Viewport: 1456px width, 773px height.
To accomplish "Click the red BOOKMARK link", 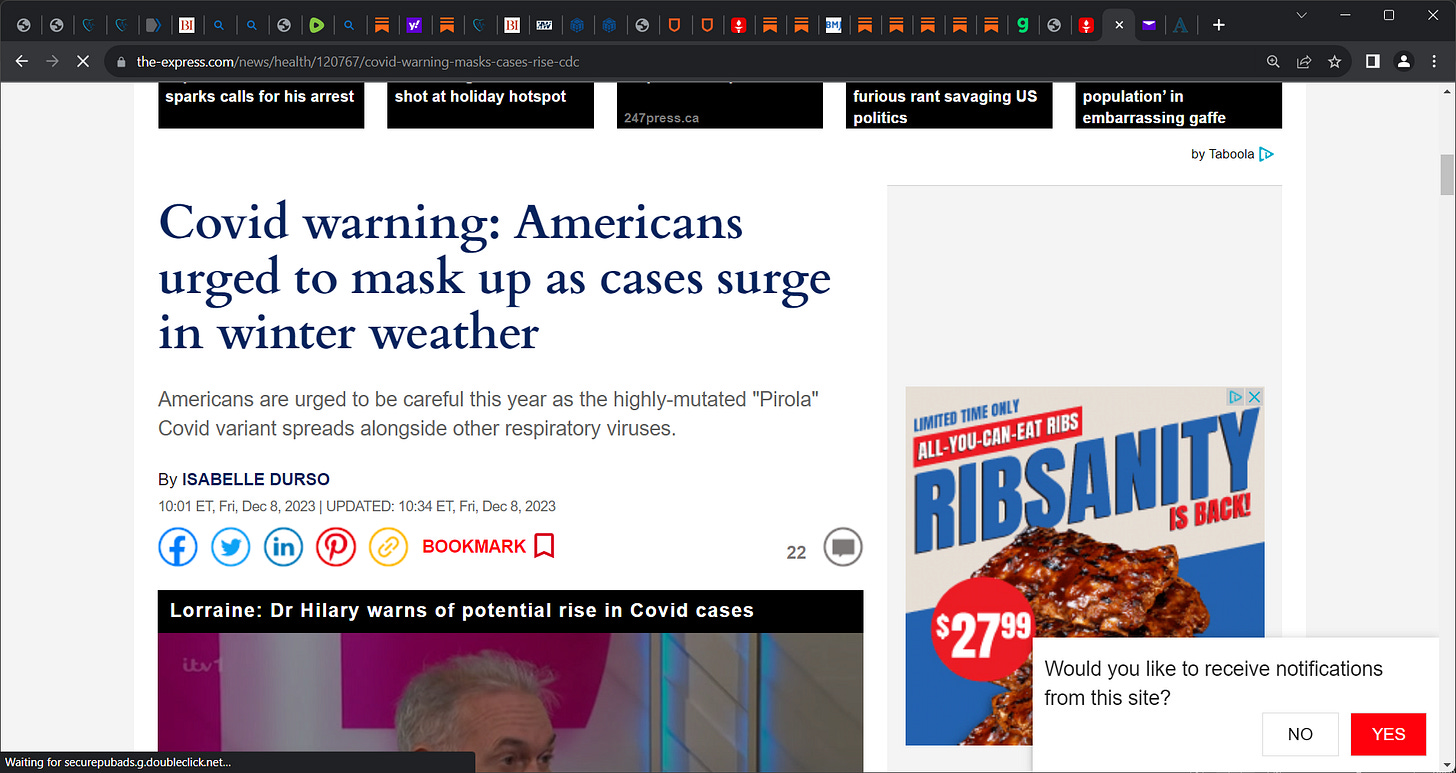I will point(488,546).
